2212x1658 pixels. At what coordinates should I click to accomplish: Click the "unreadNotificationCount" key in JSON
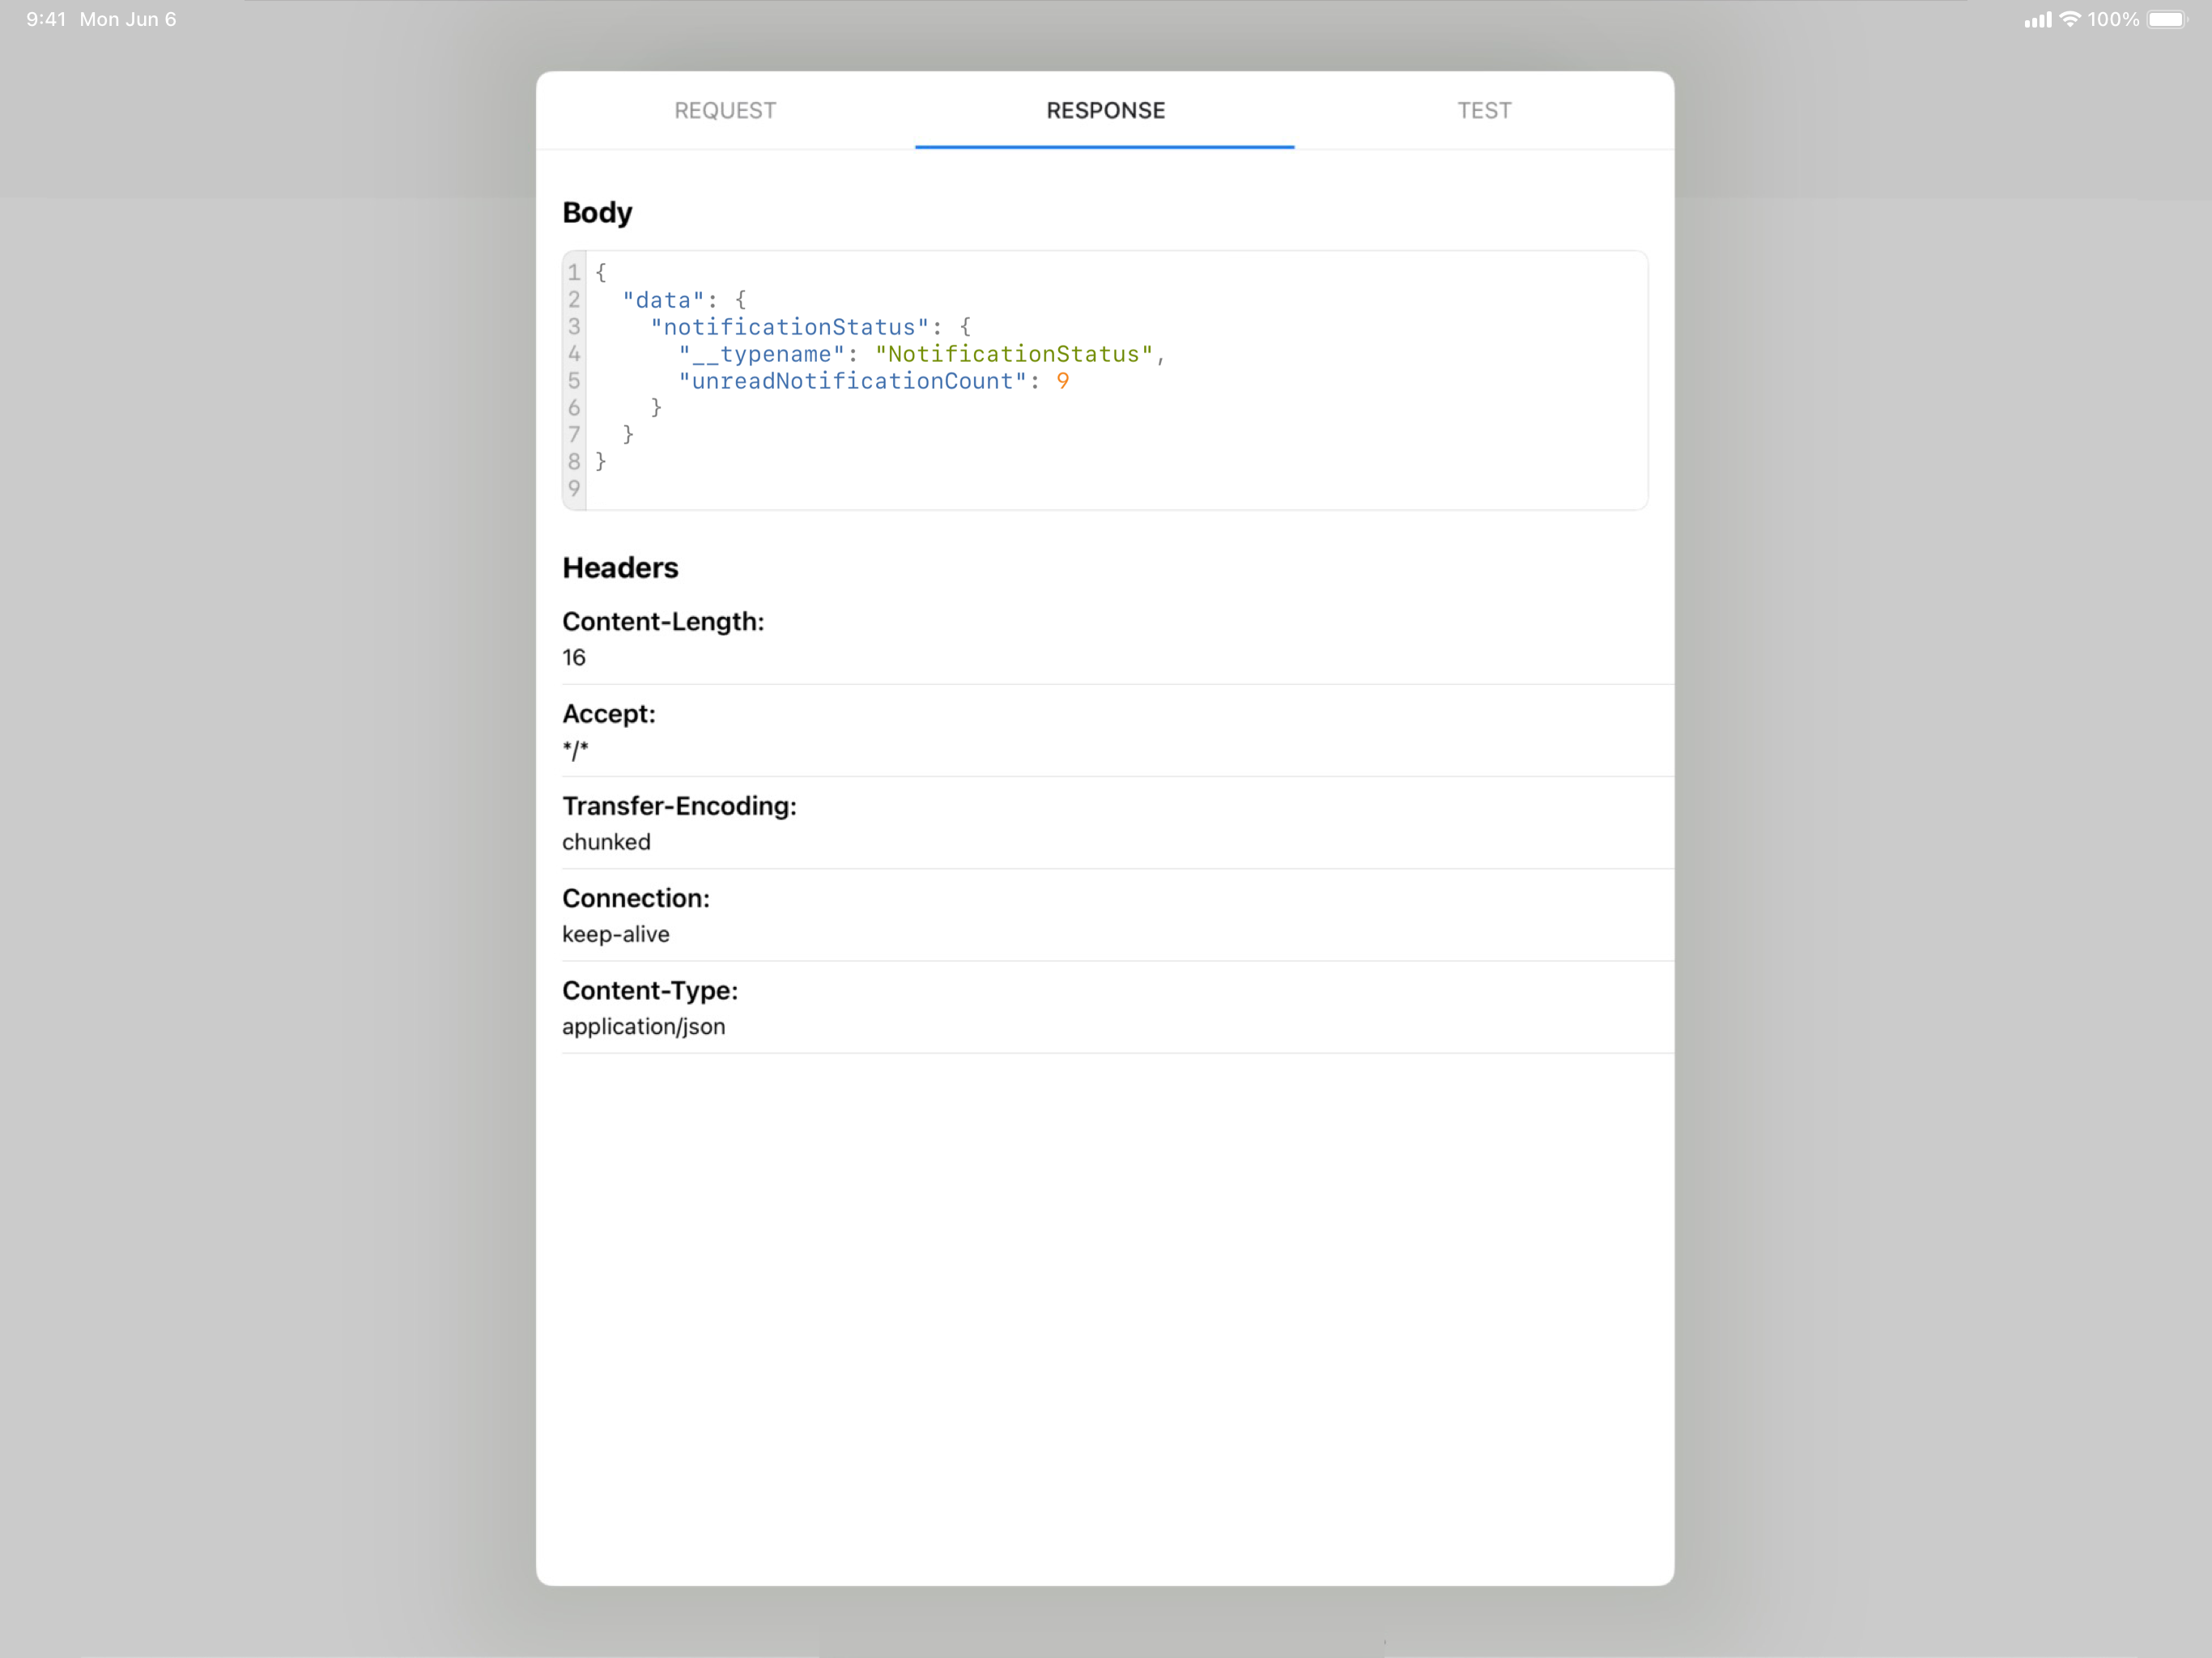point(852,381)
